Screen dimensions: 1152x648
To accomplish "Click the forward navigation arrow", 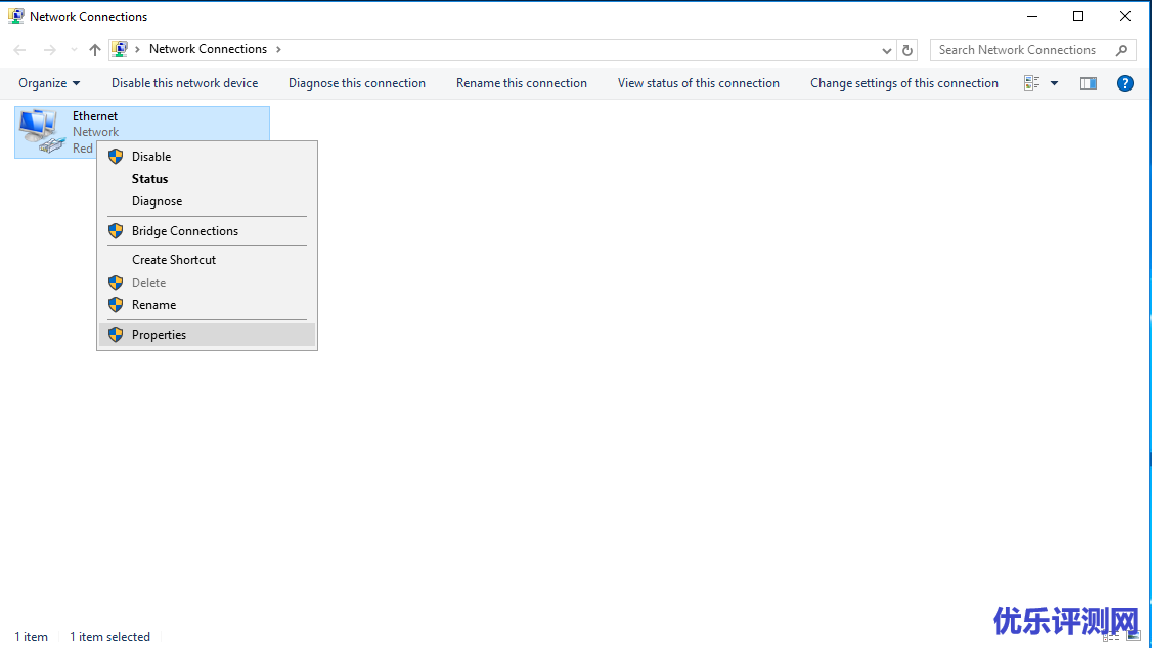I will (x=50, y=50).
